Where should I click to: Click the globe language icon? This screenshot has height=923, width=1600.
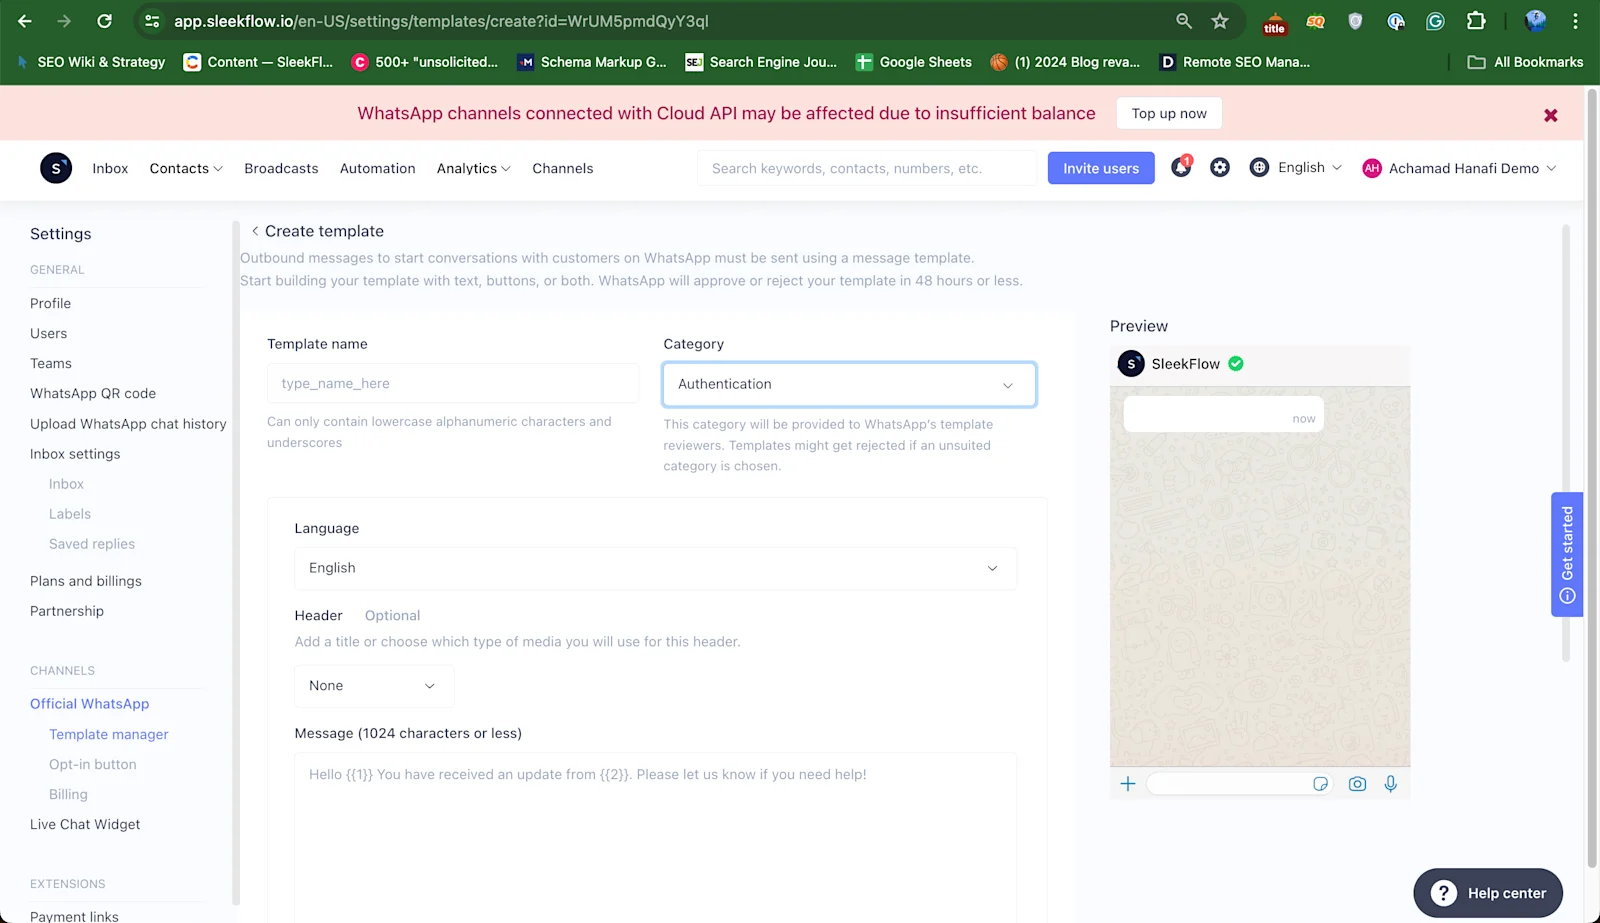pyautogui.click(x=1259, y=168)
